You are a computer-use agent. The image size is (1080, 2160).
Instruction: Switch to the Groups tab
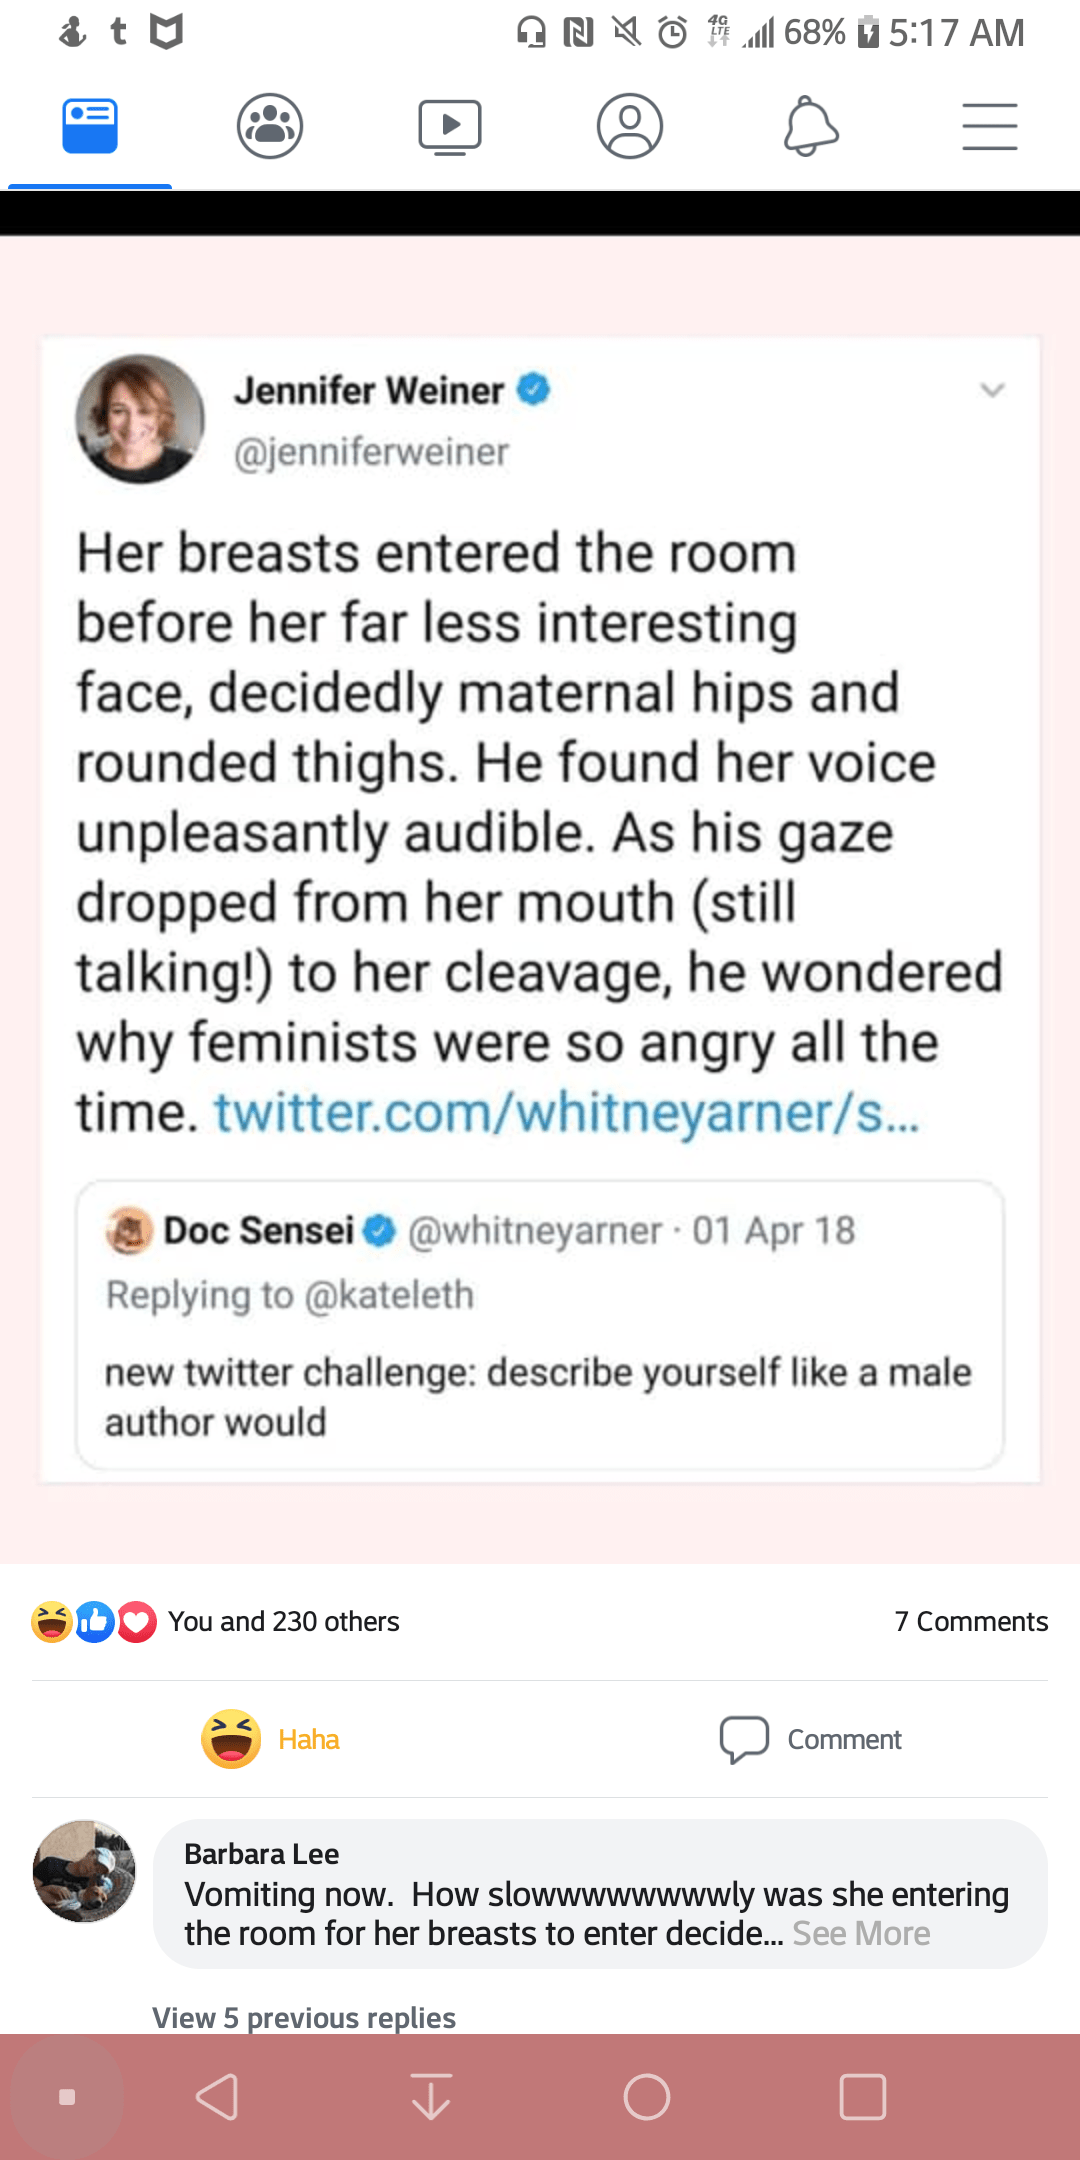click(270, 127)
